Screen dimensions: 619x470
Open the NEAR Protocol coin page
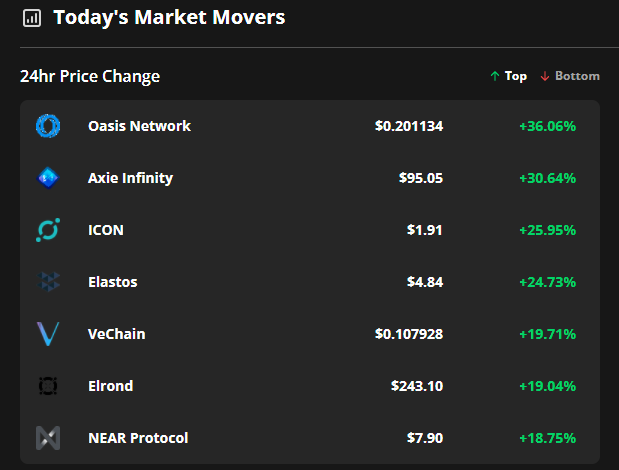coord(138,438)
